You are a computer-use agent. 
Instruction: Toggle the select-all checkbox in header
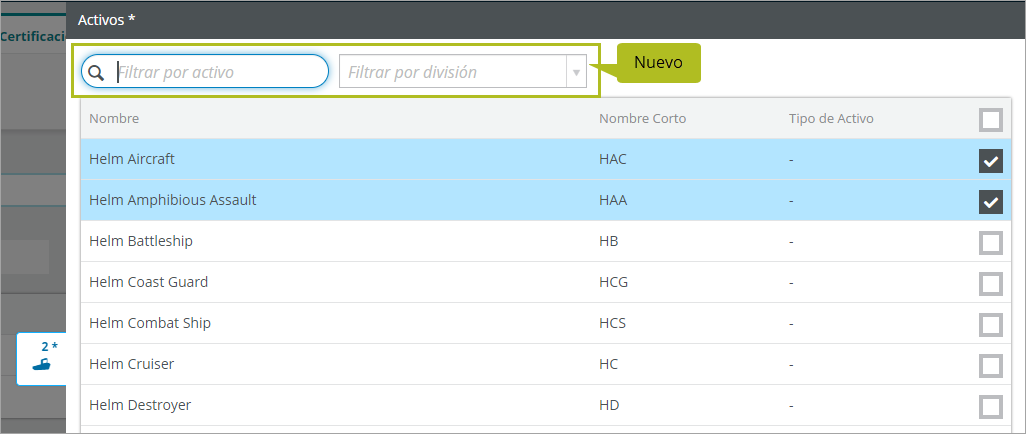991,120
